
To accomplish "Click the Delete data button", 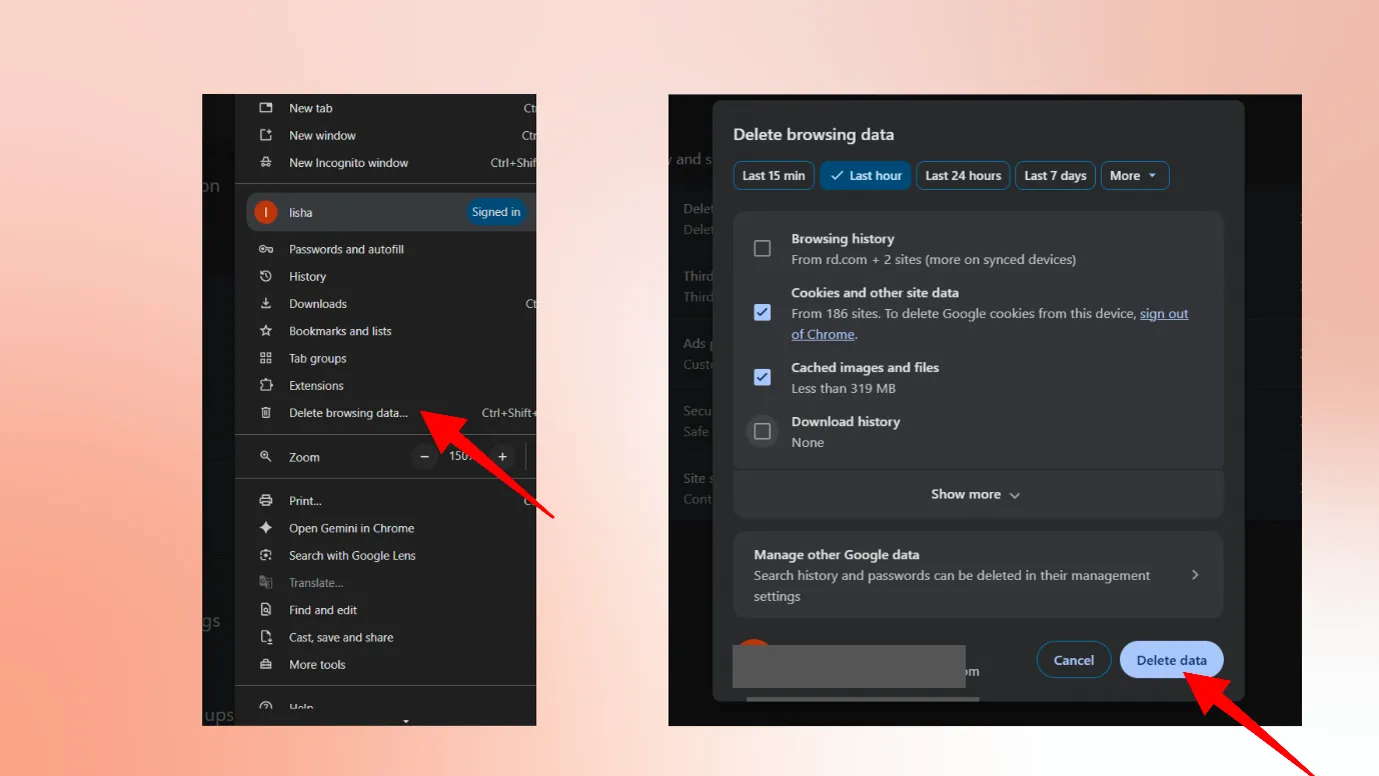I will pyautogui.click(x=1172, y=660).
